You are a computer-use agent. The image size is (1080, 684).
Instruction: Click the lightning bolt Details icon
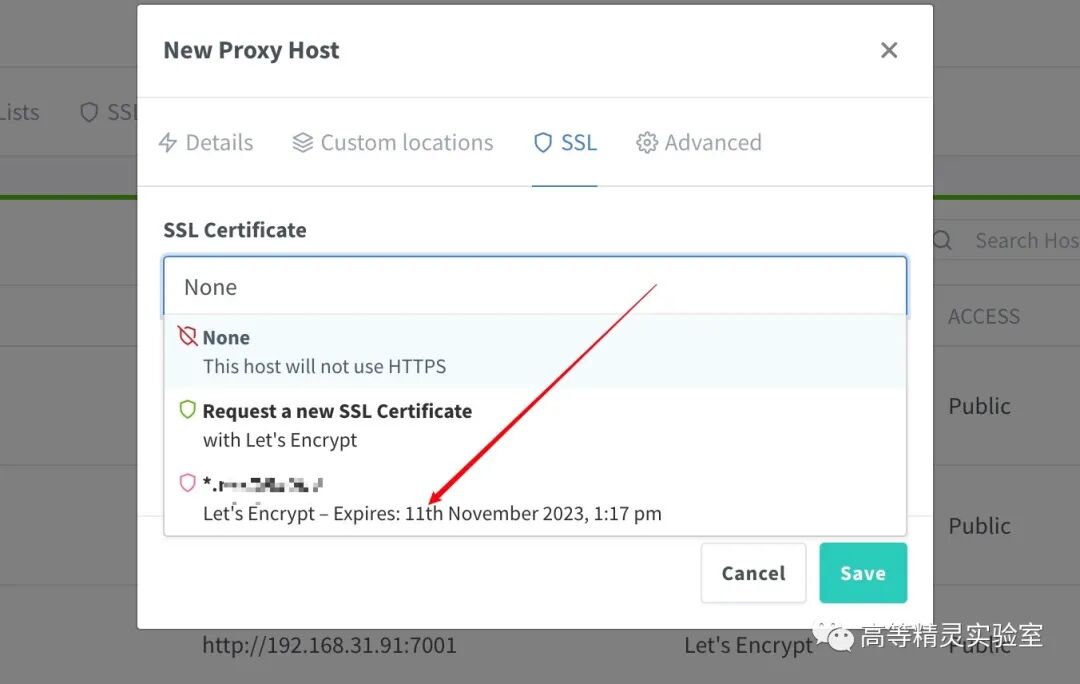click(167, 143)
